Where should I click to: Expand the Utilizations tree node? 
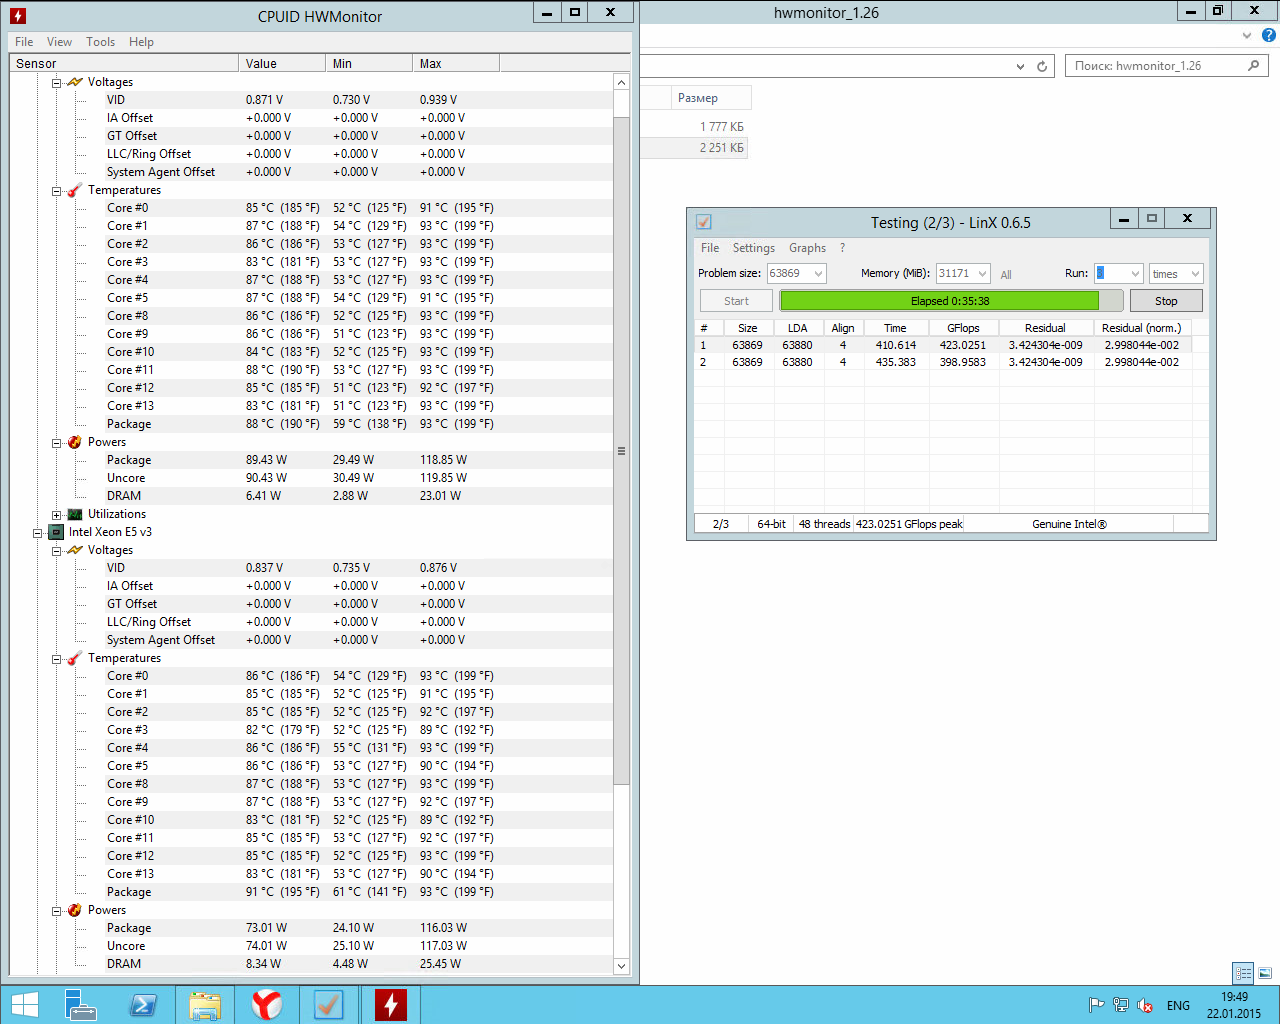[57, 515]
